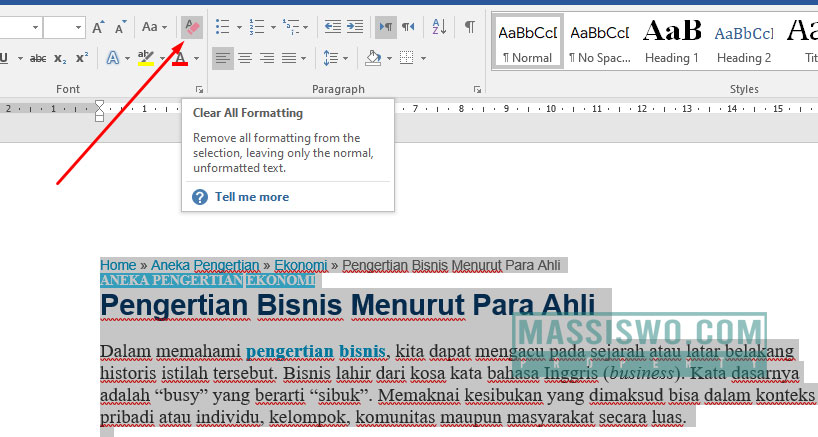Click the ANEKA PENGERTIAN category tag
Viewport: 818px width, 437px height.
point(171,281)
